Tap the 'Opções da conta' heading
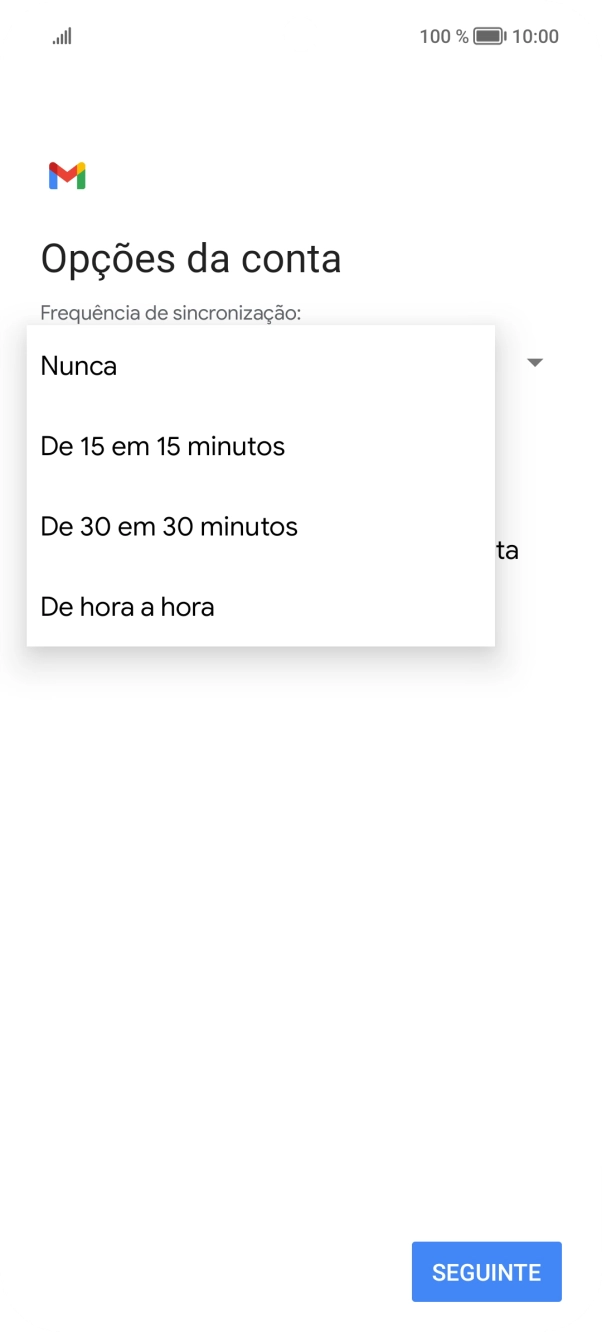The width and height of the screenshot is (602, 1332). pos(190,258)
